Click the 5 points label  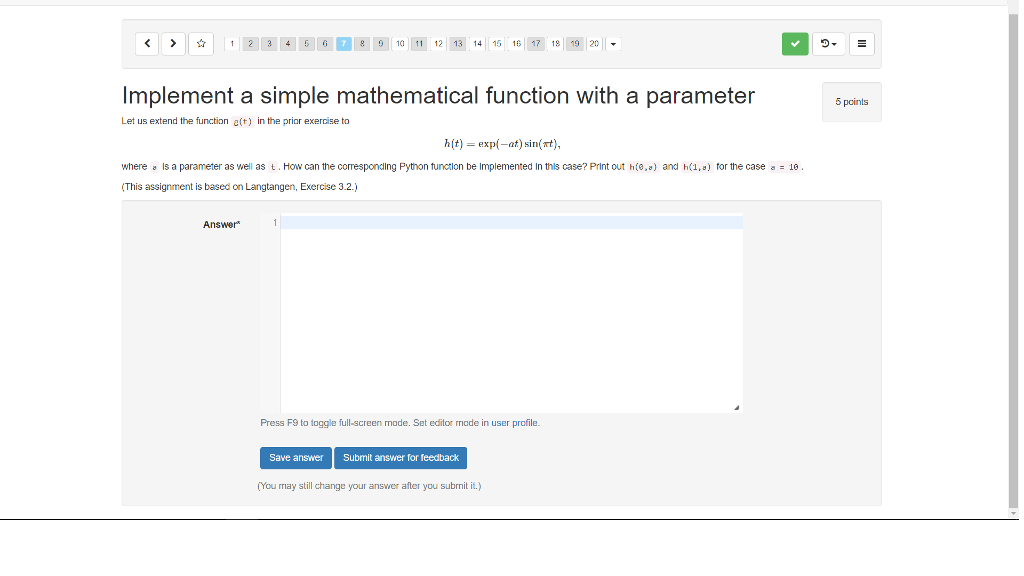click(x=852, y=102)
